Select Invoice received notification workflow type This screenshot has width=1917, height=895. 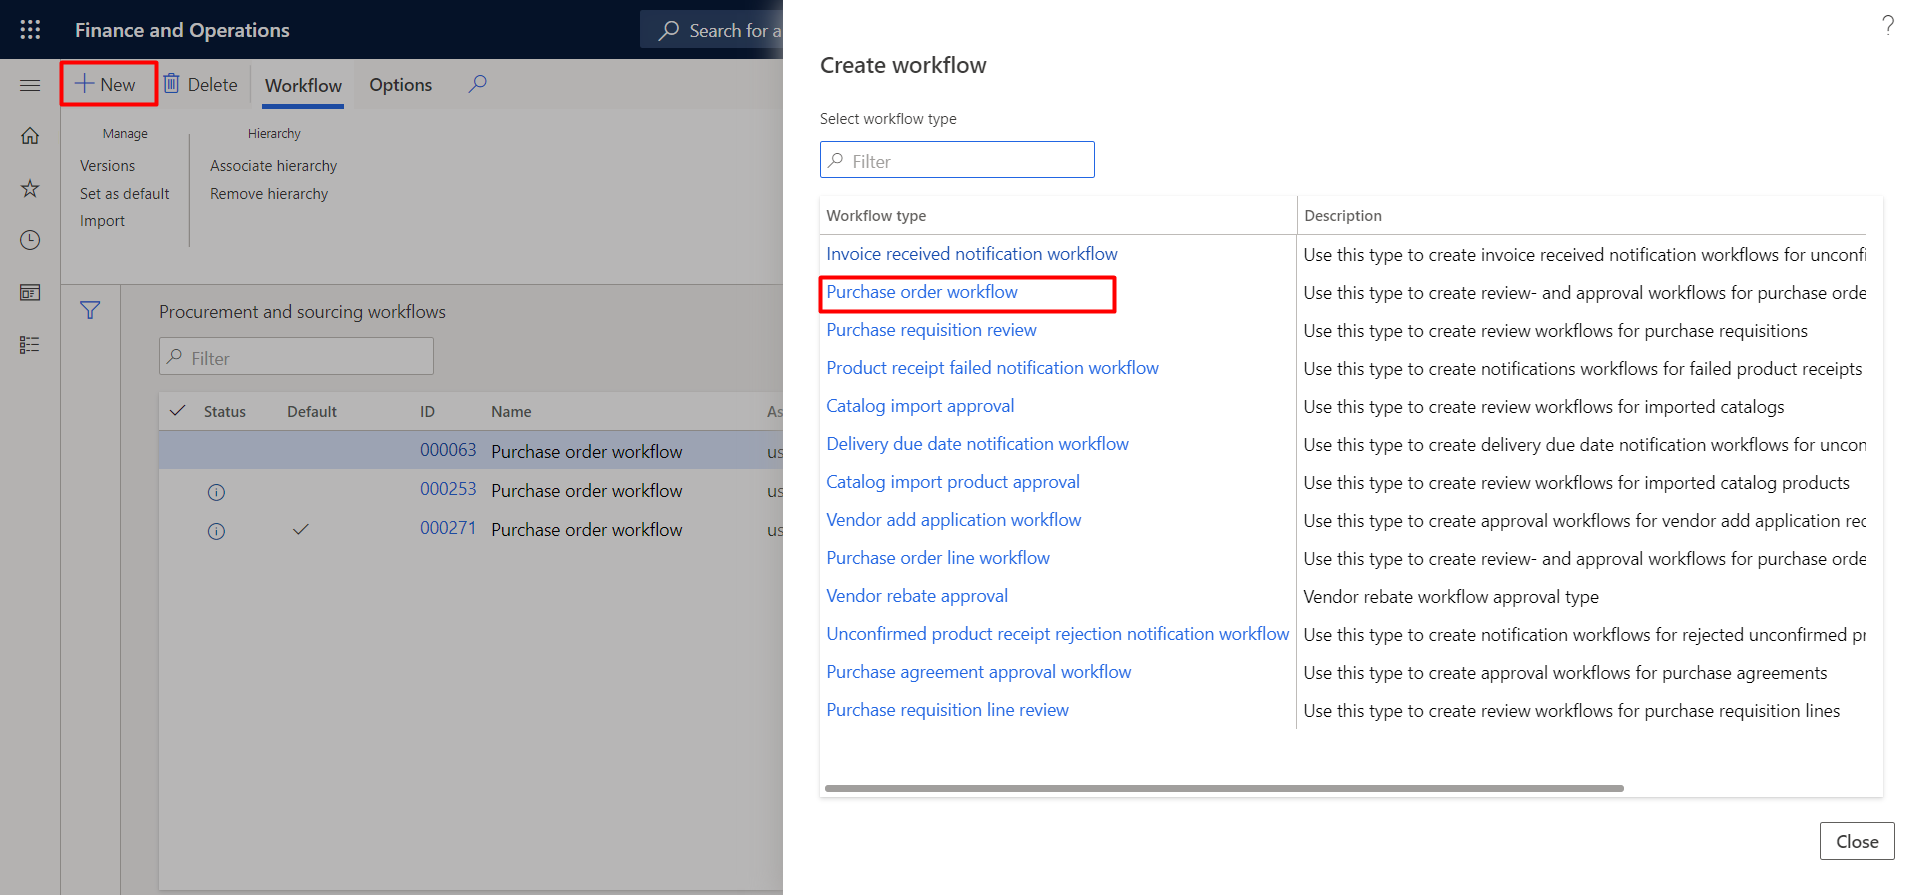pyautogui.click(x=971, y=254)
